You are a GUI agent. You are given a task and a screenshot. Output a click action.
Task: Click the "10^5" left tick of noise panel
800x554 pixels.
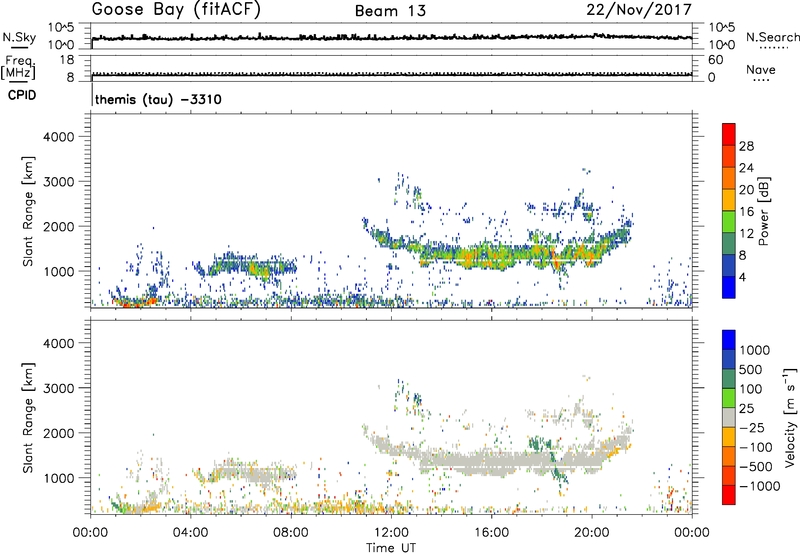tap(61, 27)
